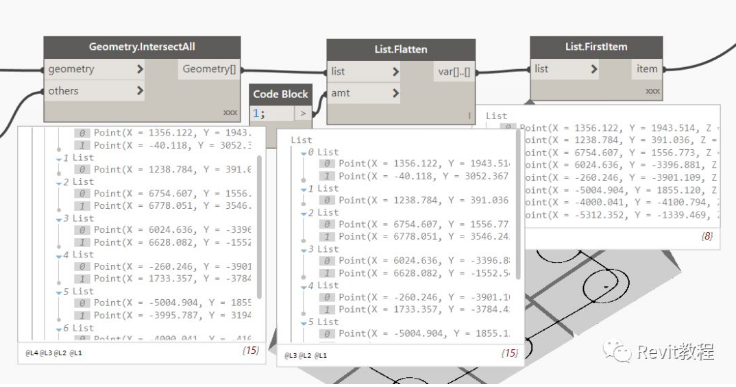Collapse 4 List in Flatten preview
Viewport: 736px width, 387px height.
pyautogui.click(x=304, y=286)
